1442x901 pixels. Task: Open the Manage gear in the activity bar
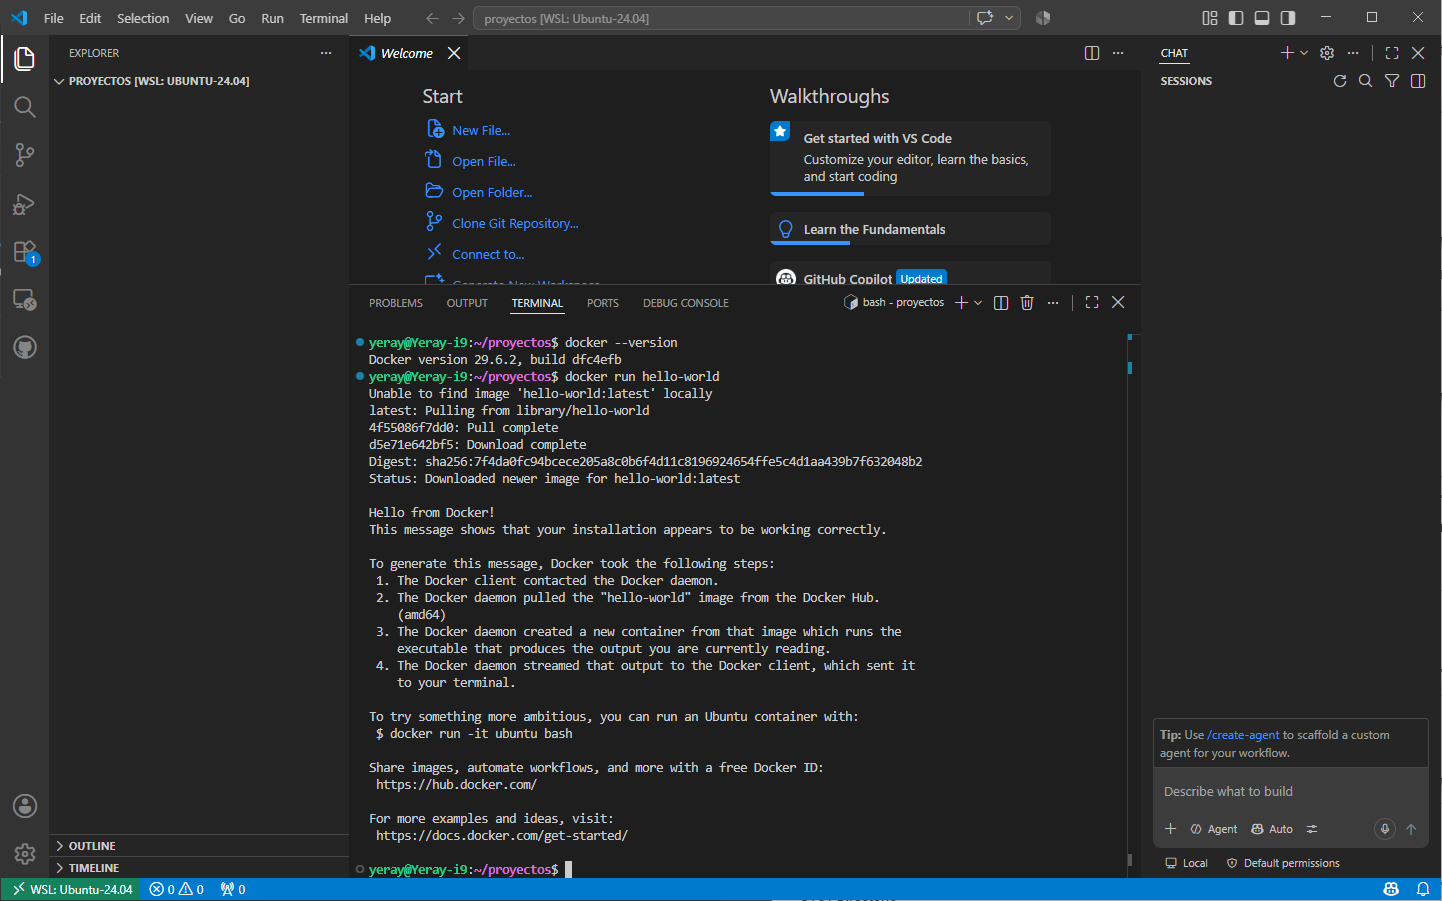click(25, 854)
